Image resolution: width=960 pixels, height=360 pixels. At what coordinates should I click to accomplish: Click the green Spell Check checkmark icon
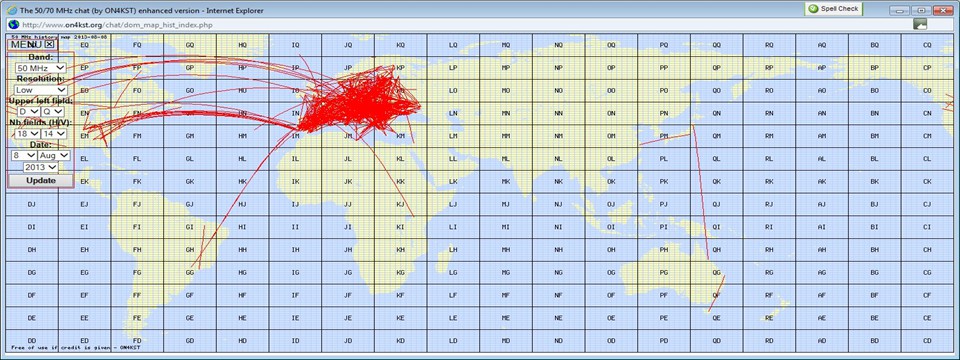point(813,9)
